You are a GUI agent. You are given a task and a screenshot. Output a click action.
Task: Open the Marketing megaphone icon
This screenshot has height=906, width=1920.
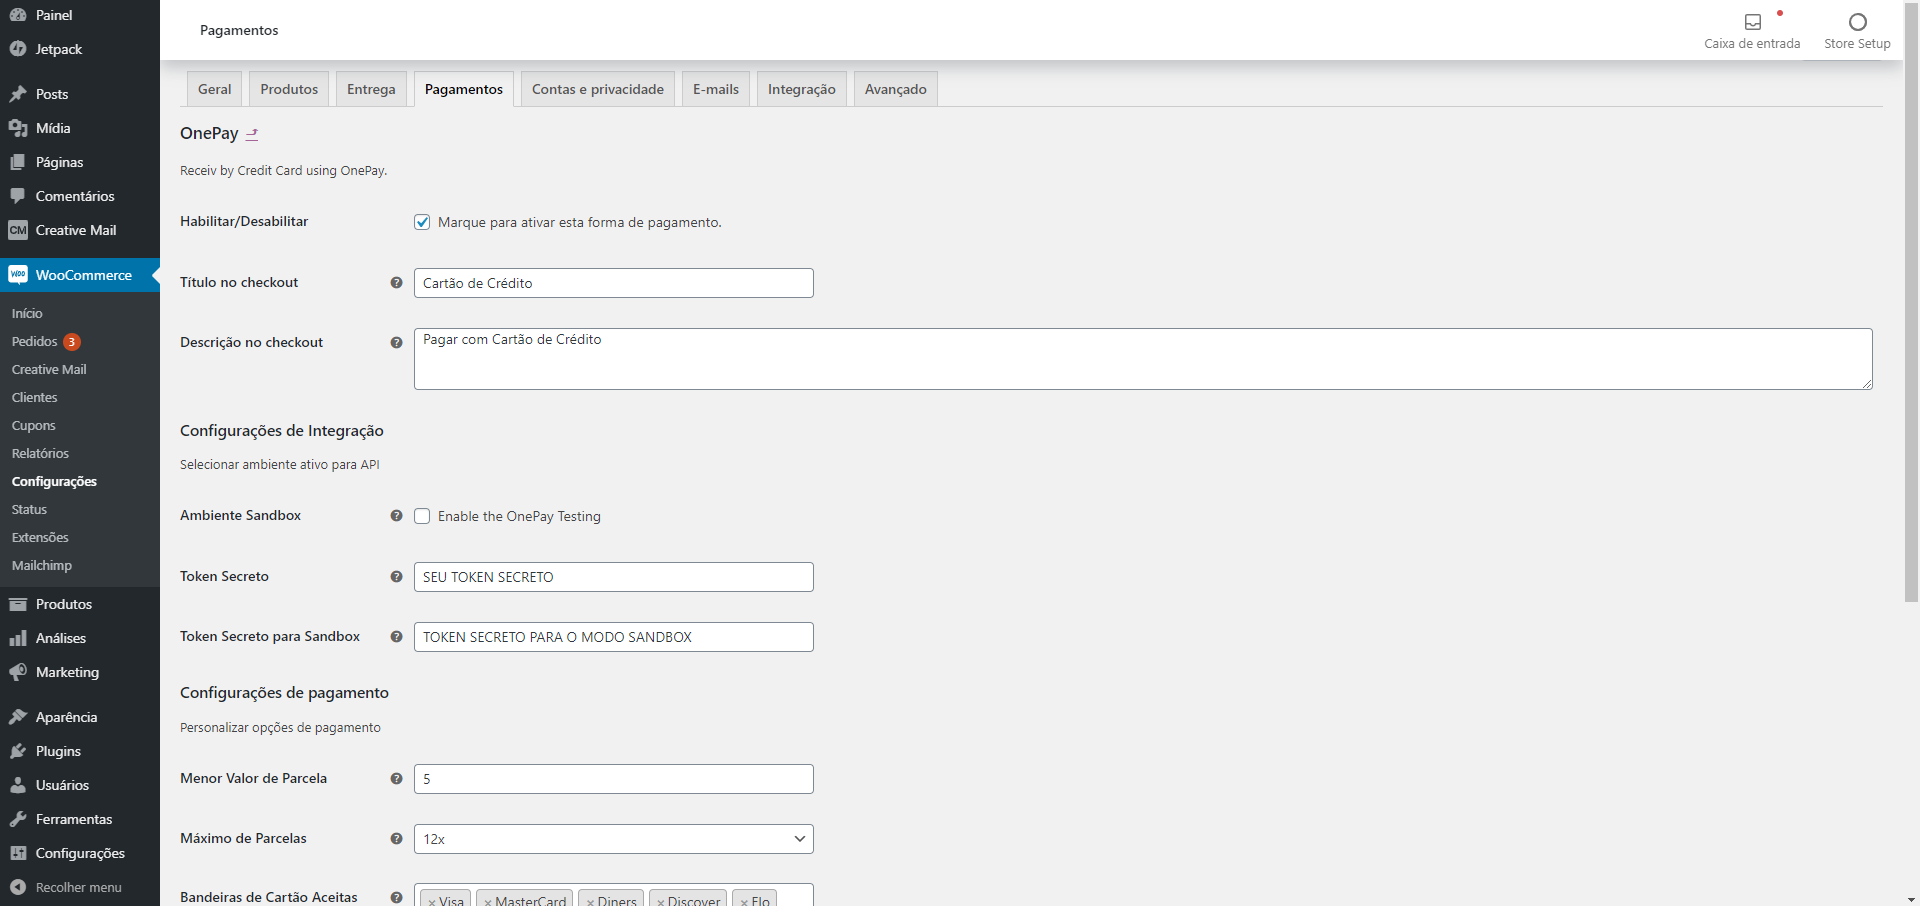(x=18, y=672)
